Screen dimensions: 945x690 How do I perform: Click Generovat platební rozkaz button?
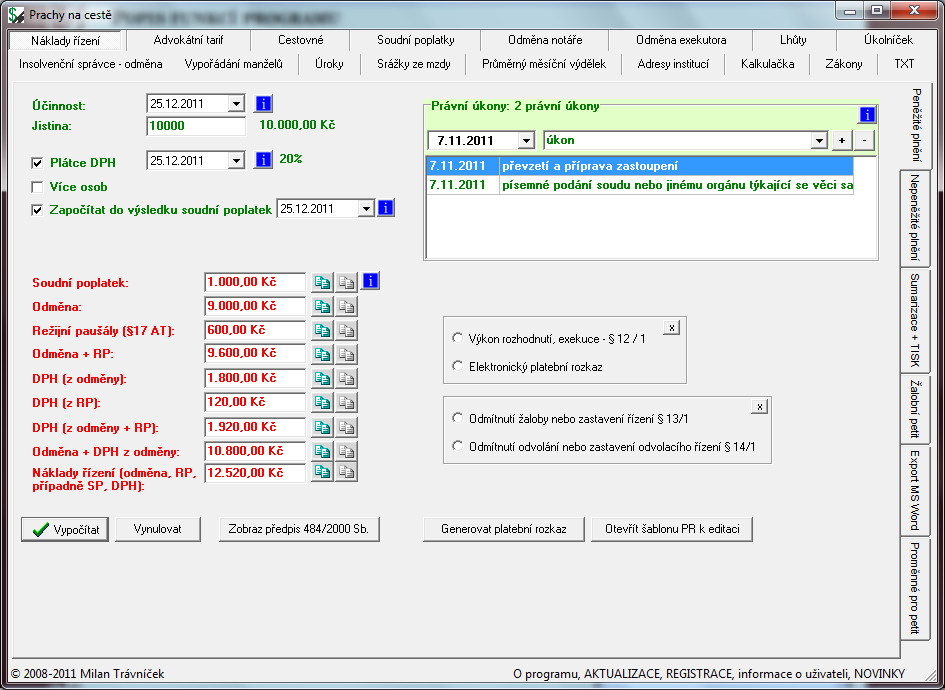click(504, 530)
